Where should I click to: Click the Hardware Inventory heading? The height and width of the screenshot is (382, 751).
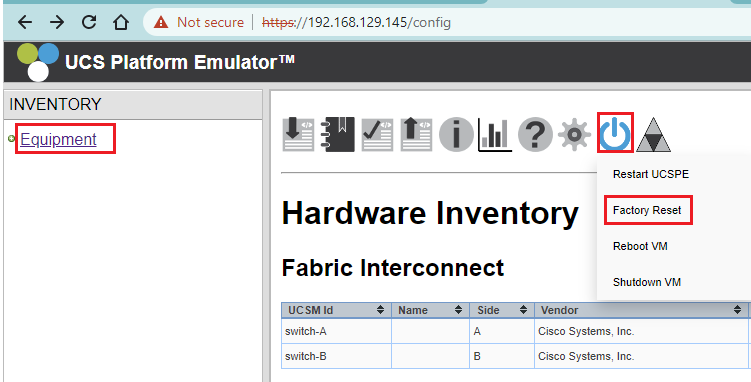pos(430,213)
